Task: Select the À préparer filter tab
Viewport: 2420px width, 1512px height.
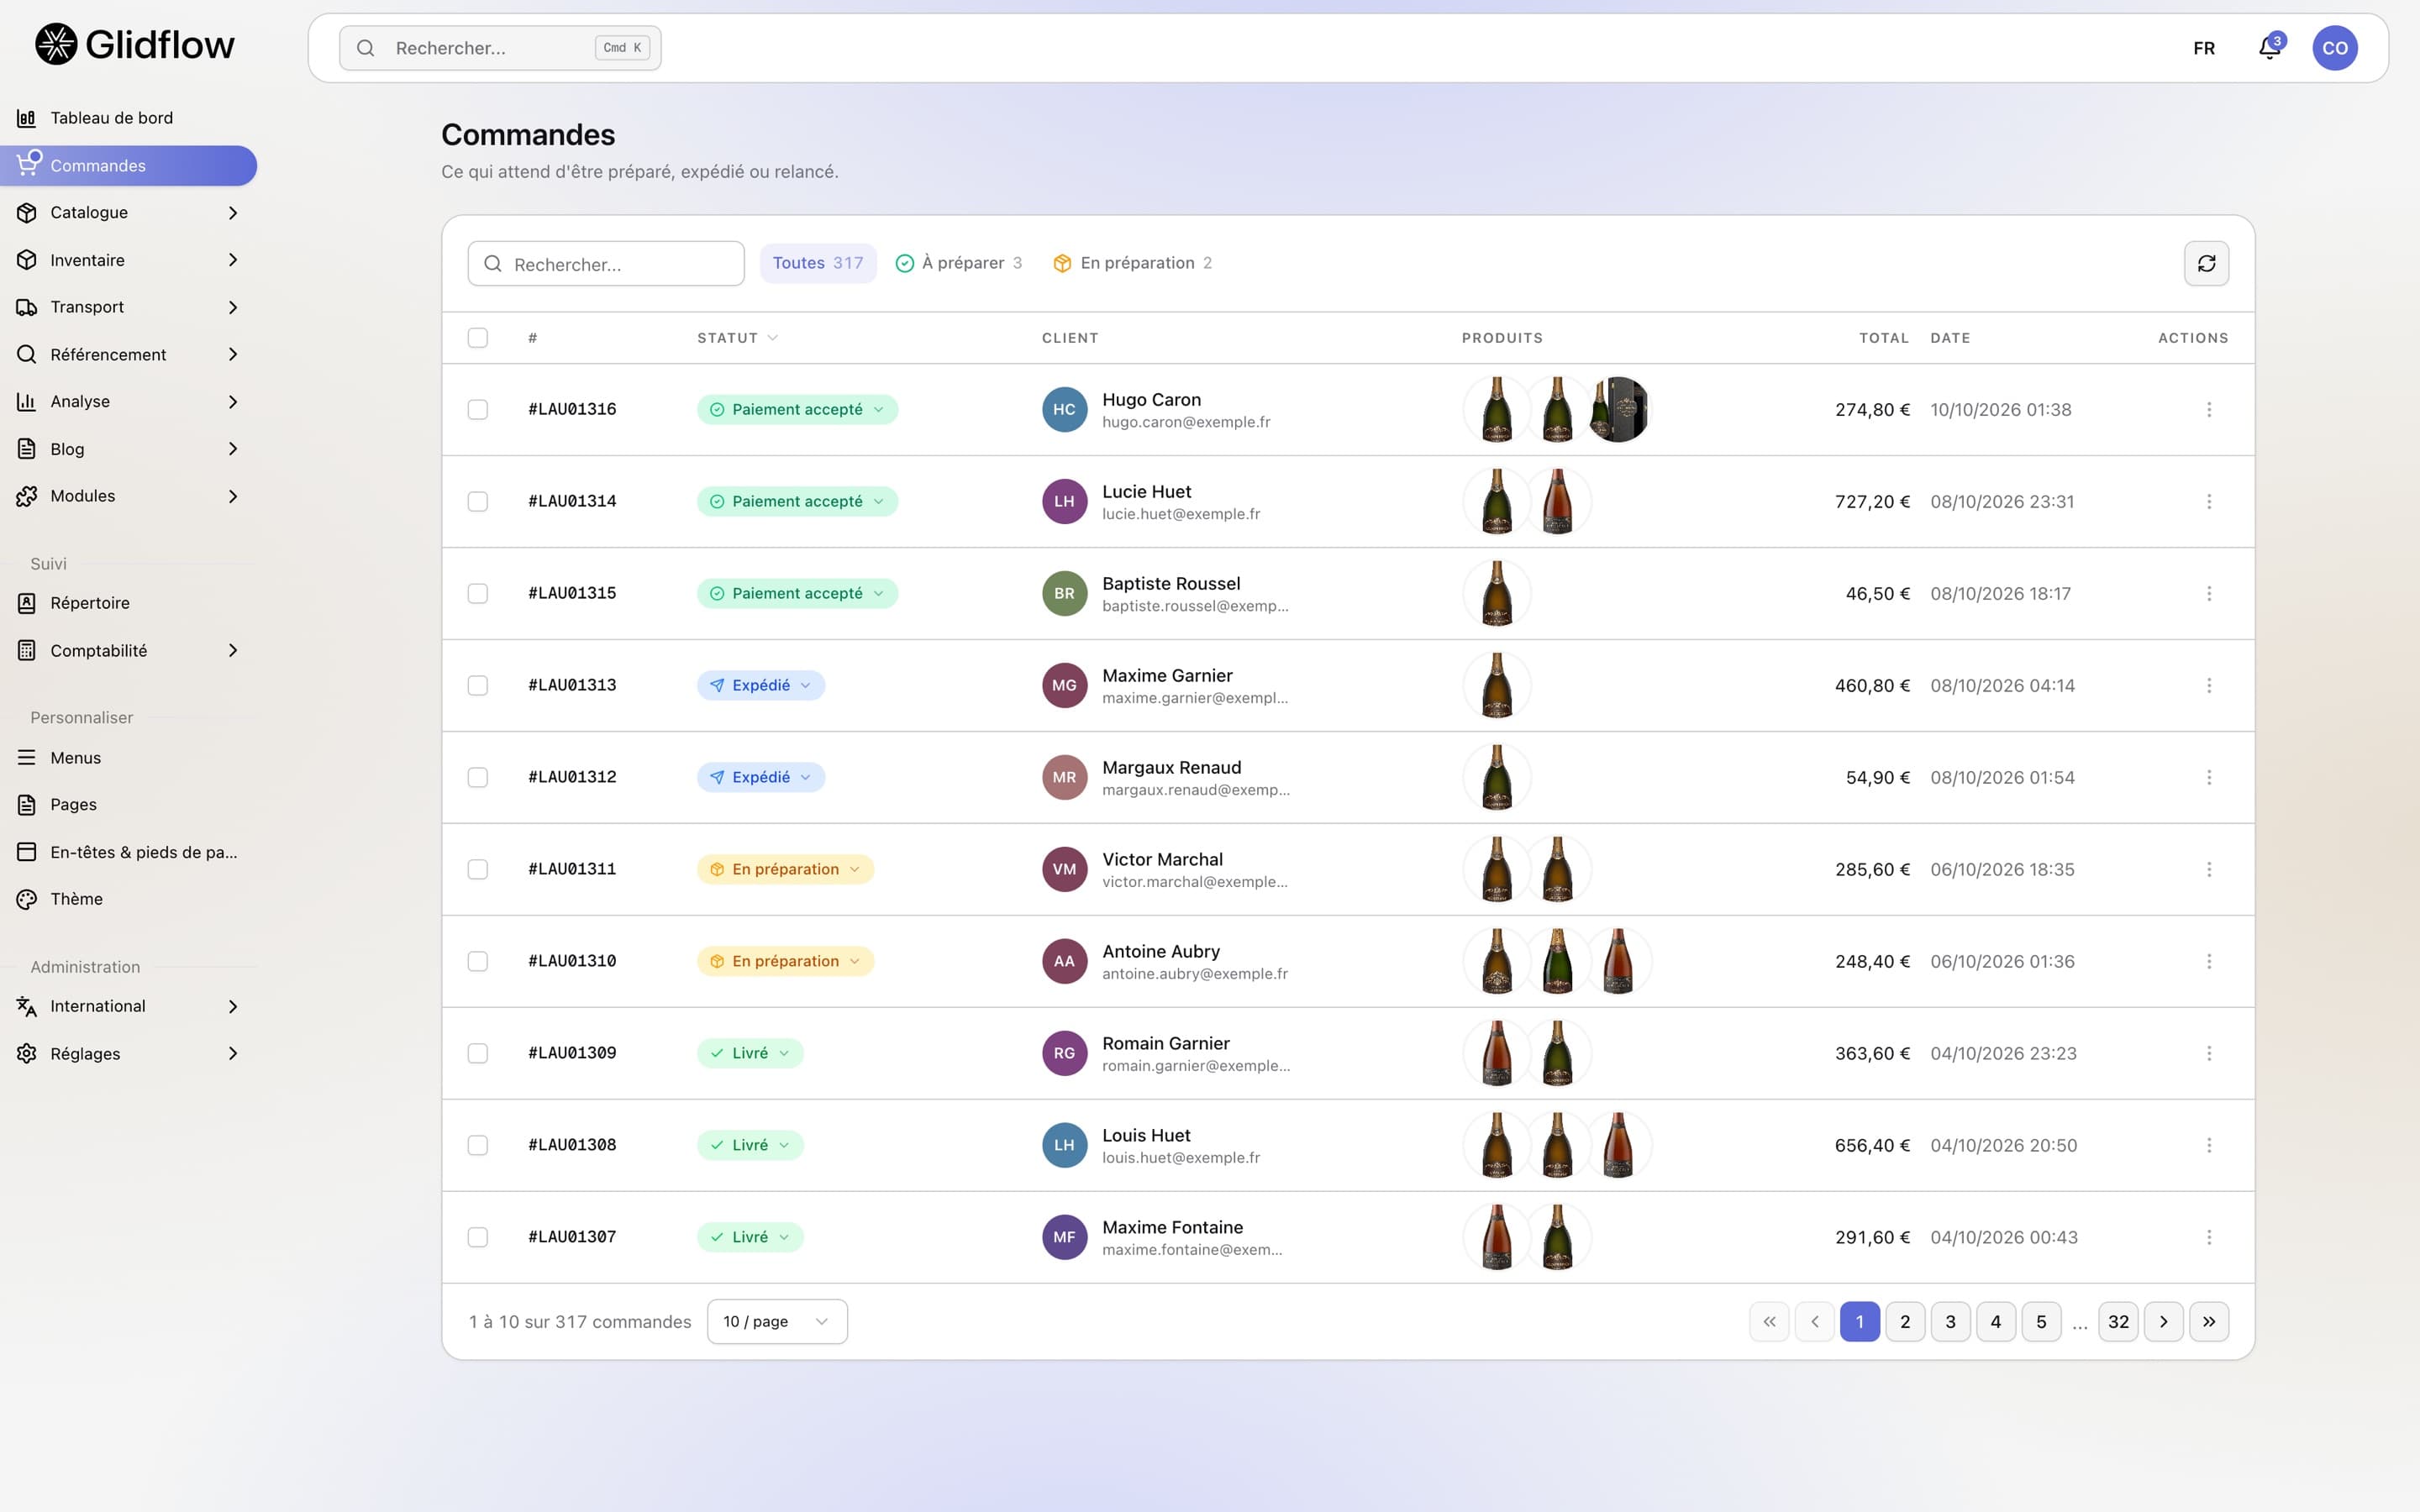Action: click(959, 263)
